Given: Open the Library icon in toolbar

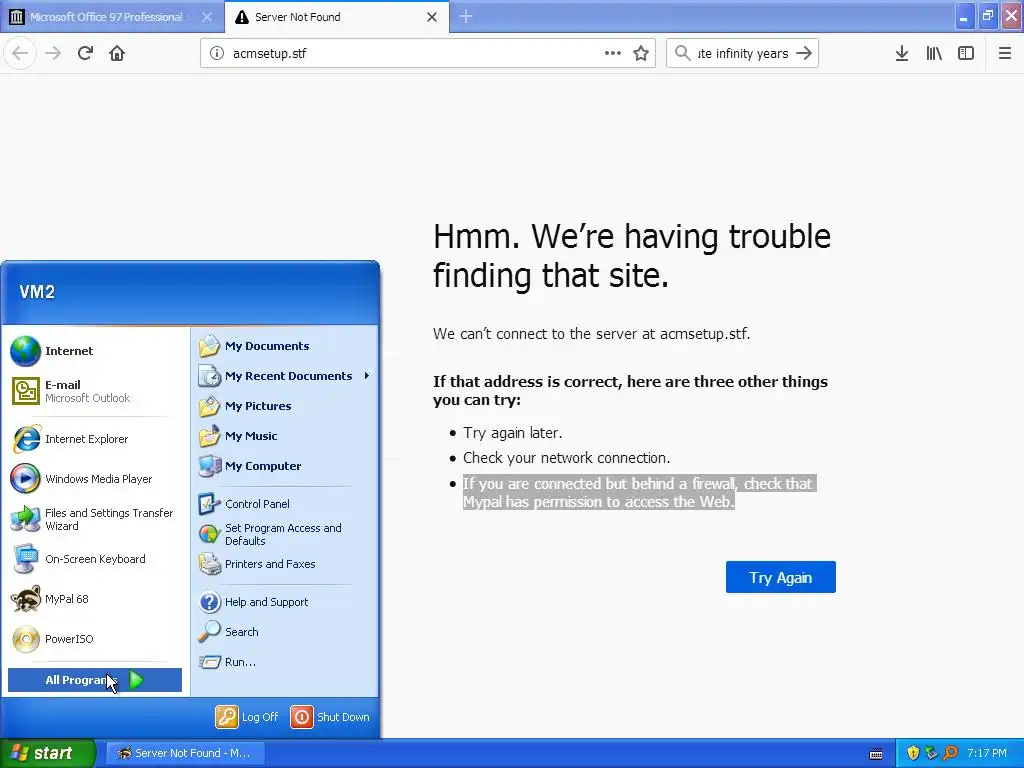Looking at the screenshot, I should (934, 54).
